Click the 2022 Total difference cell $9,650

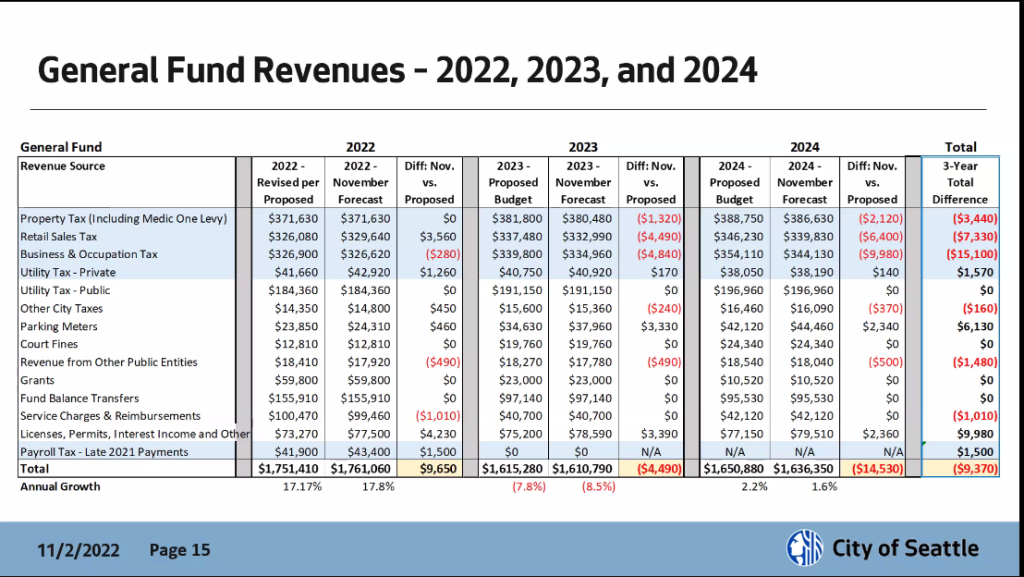[429, 469]
